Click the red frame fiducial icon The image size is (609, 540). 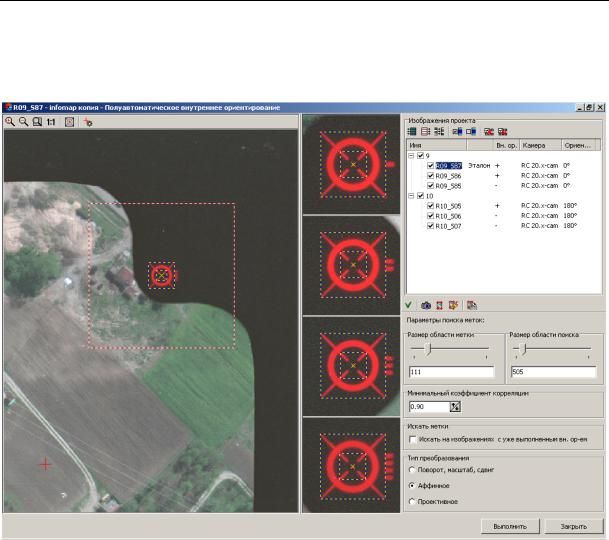(439, 305)
